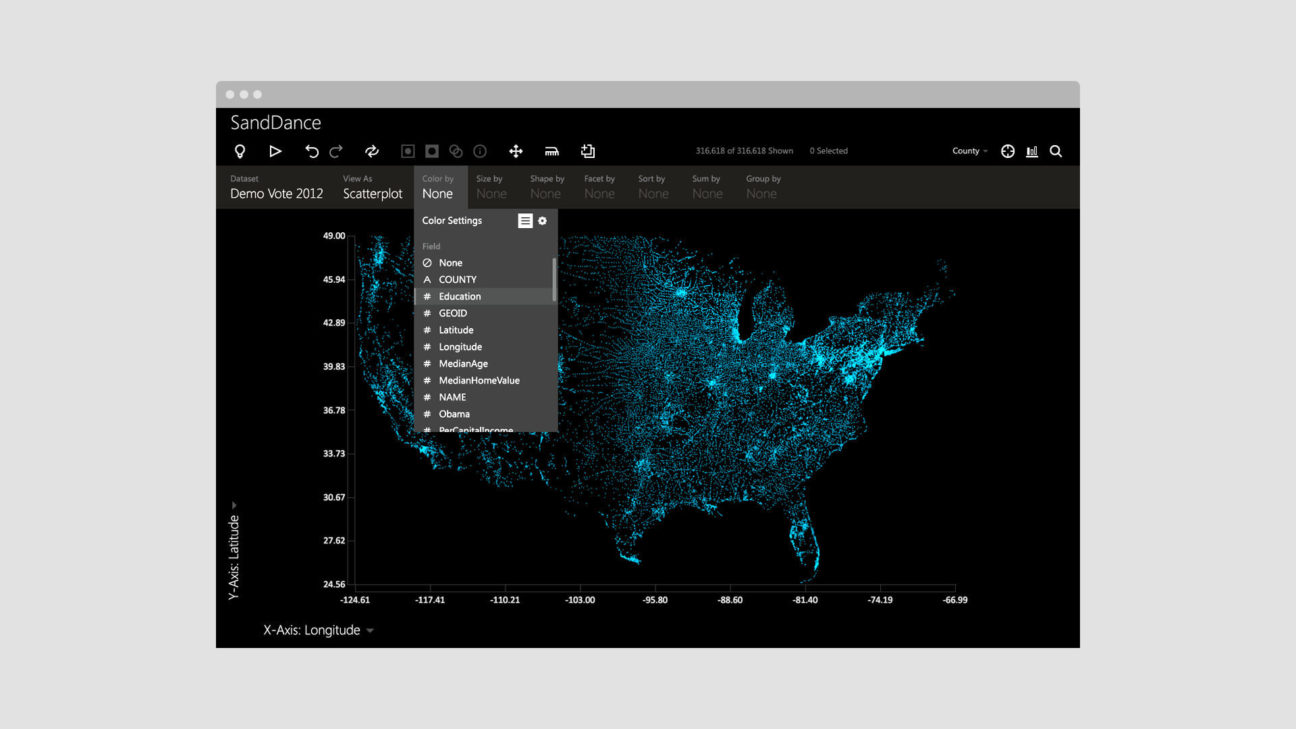Open the bar chart details icon
The width and height of the screenshot is (1296, 729).
coord(1032,151)
